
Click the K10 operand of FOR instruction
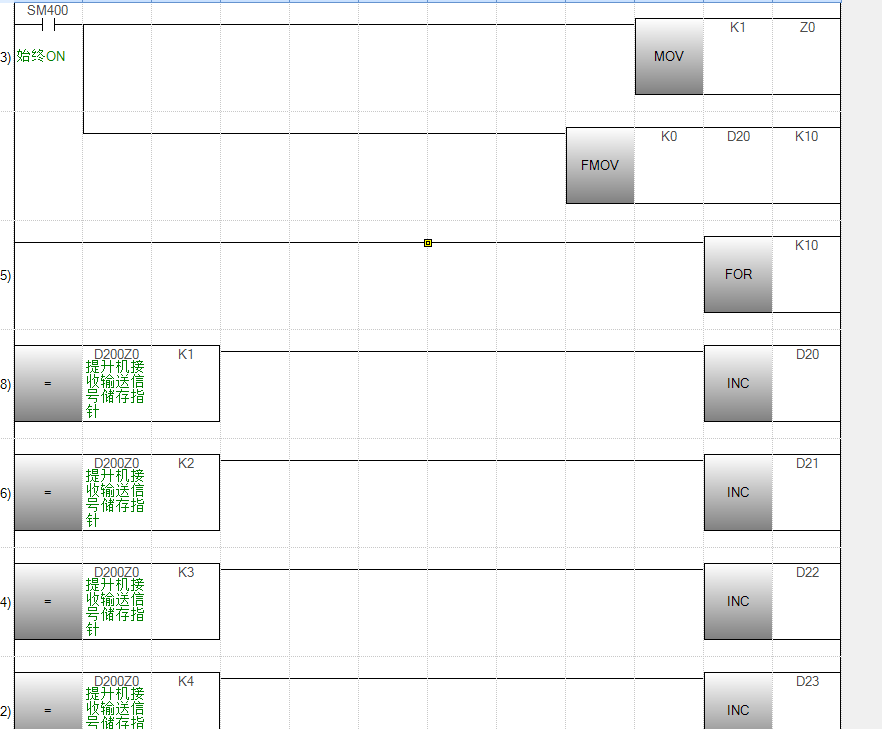pyautogui.click(x=806, y=246)
